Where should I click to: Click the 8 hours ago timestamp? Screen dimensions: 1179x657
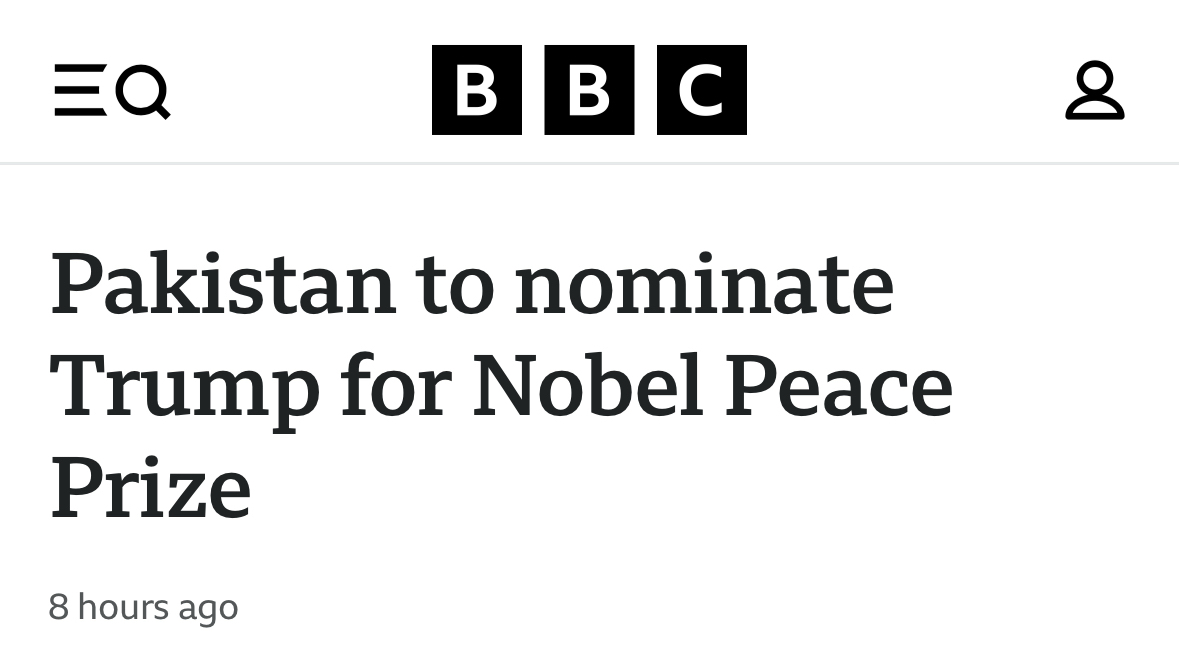pyautogui.click(x=143, y=607)
